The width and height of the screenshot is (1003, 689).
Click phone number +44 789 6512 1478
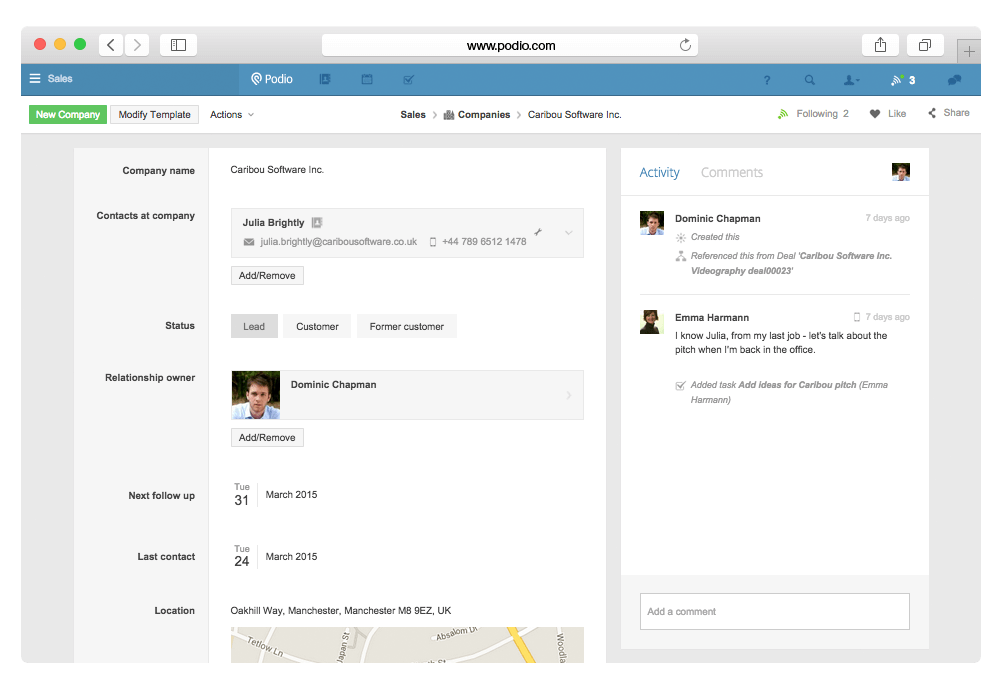(x=484, y=242)
